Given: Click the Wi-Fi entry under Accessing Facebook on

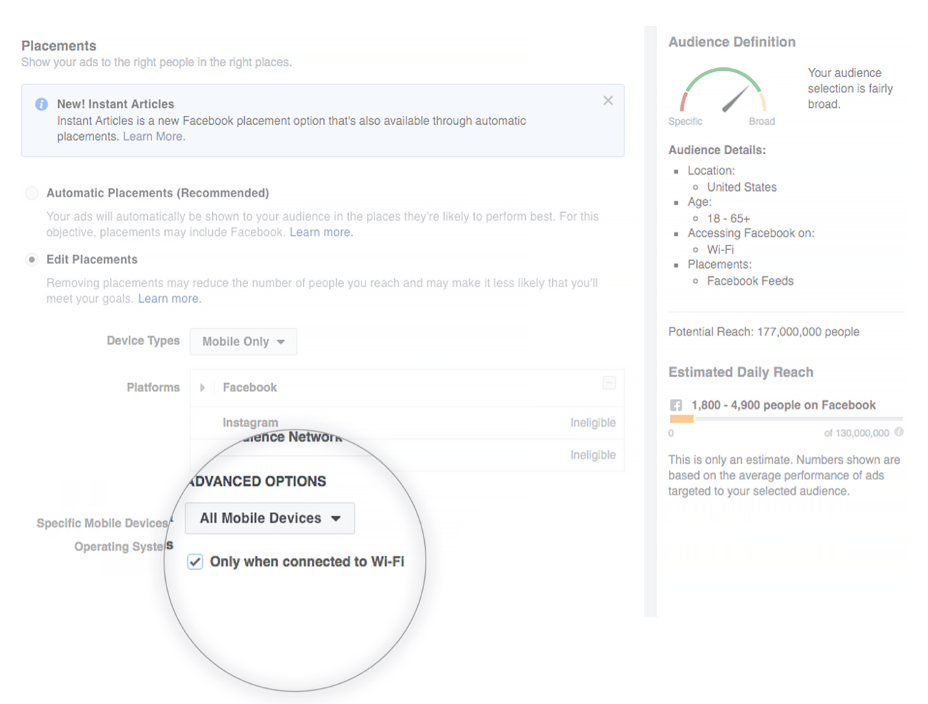Looking at the screenshot, I should (x=720, y=250).
